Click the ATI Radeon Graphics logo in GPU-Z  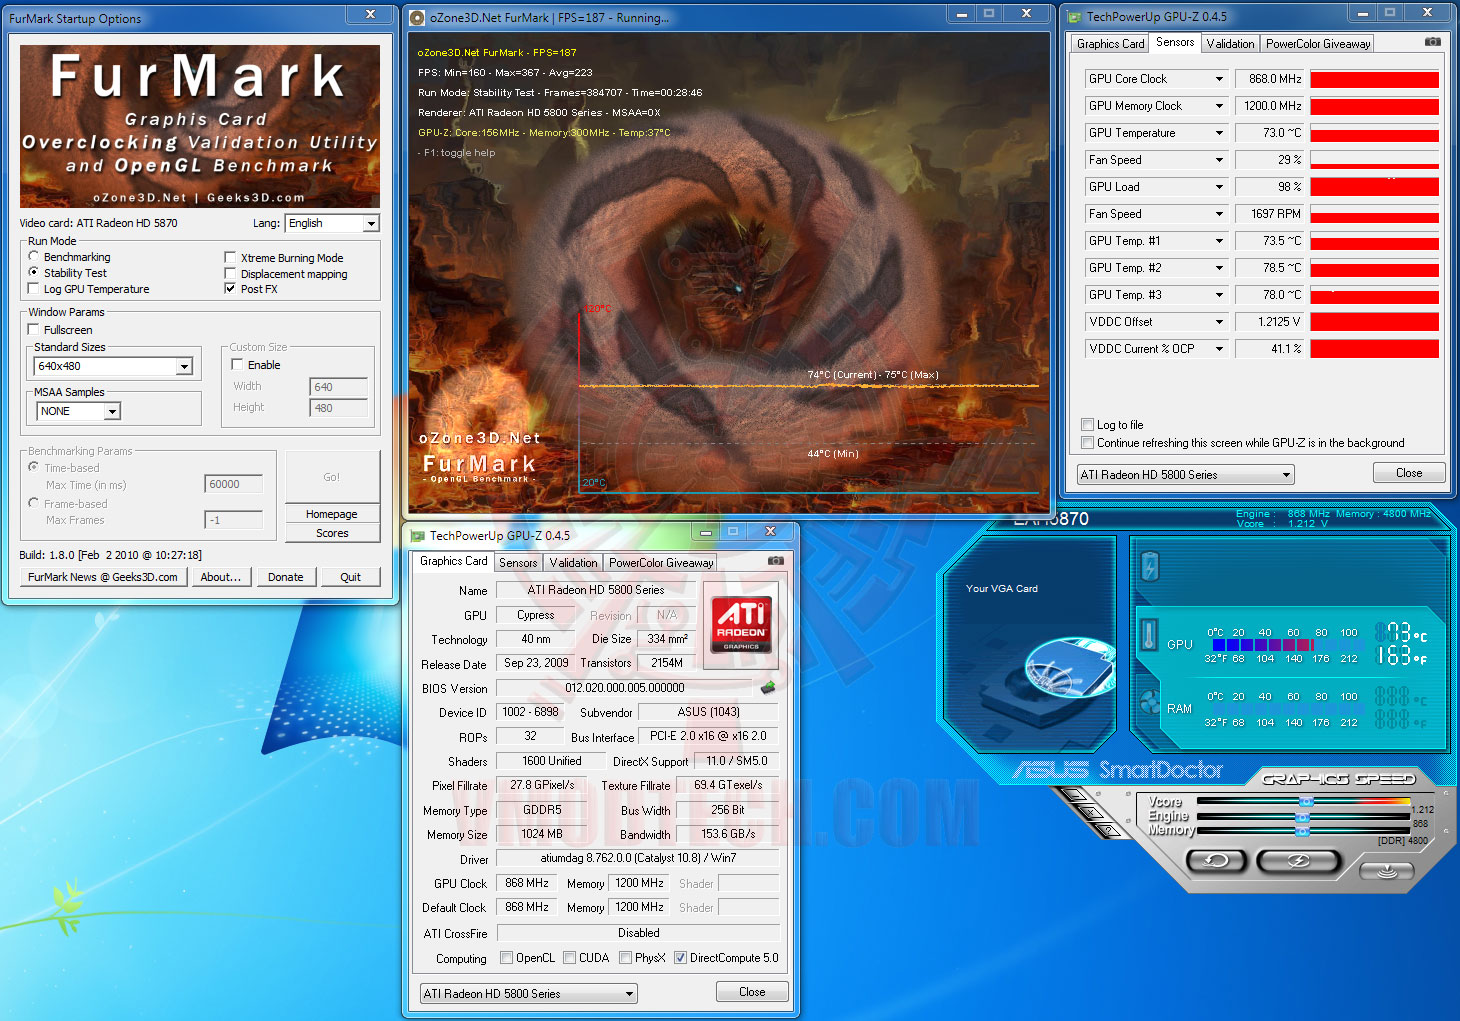(x=741, y=625)
